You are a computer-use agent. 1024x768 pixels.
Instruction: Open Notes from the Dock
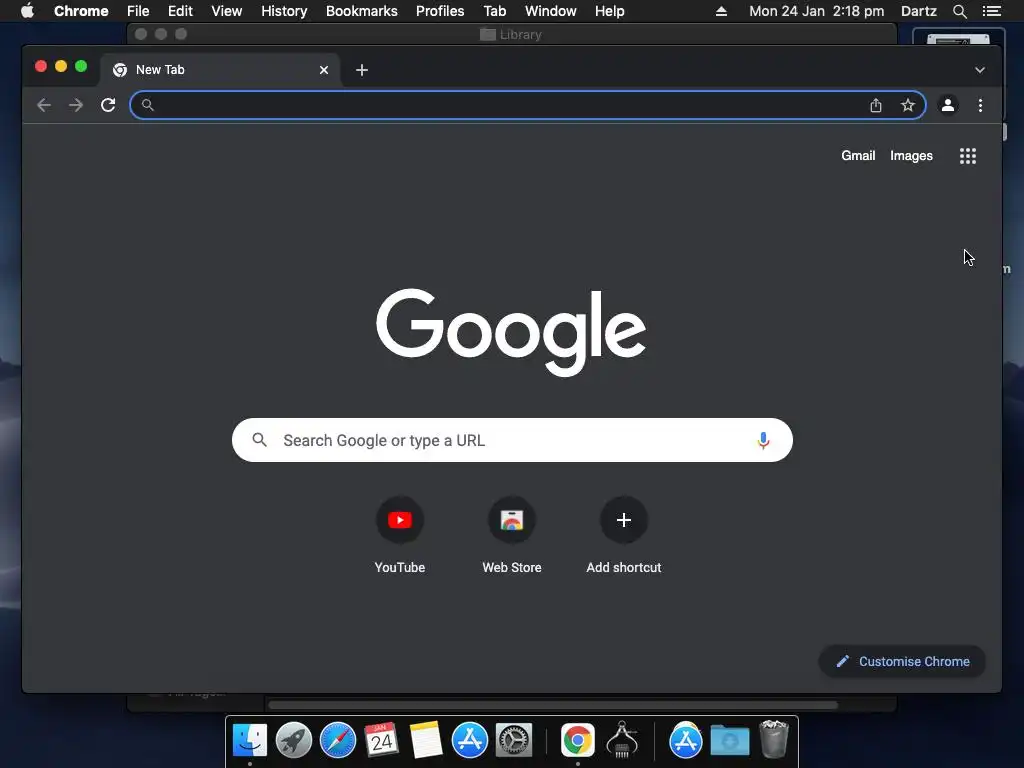click(426, 741)
